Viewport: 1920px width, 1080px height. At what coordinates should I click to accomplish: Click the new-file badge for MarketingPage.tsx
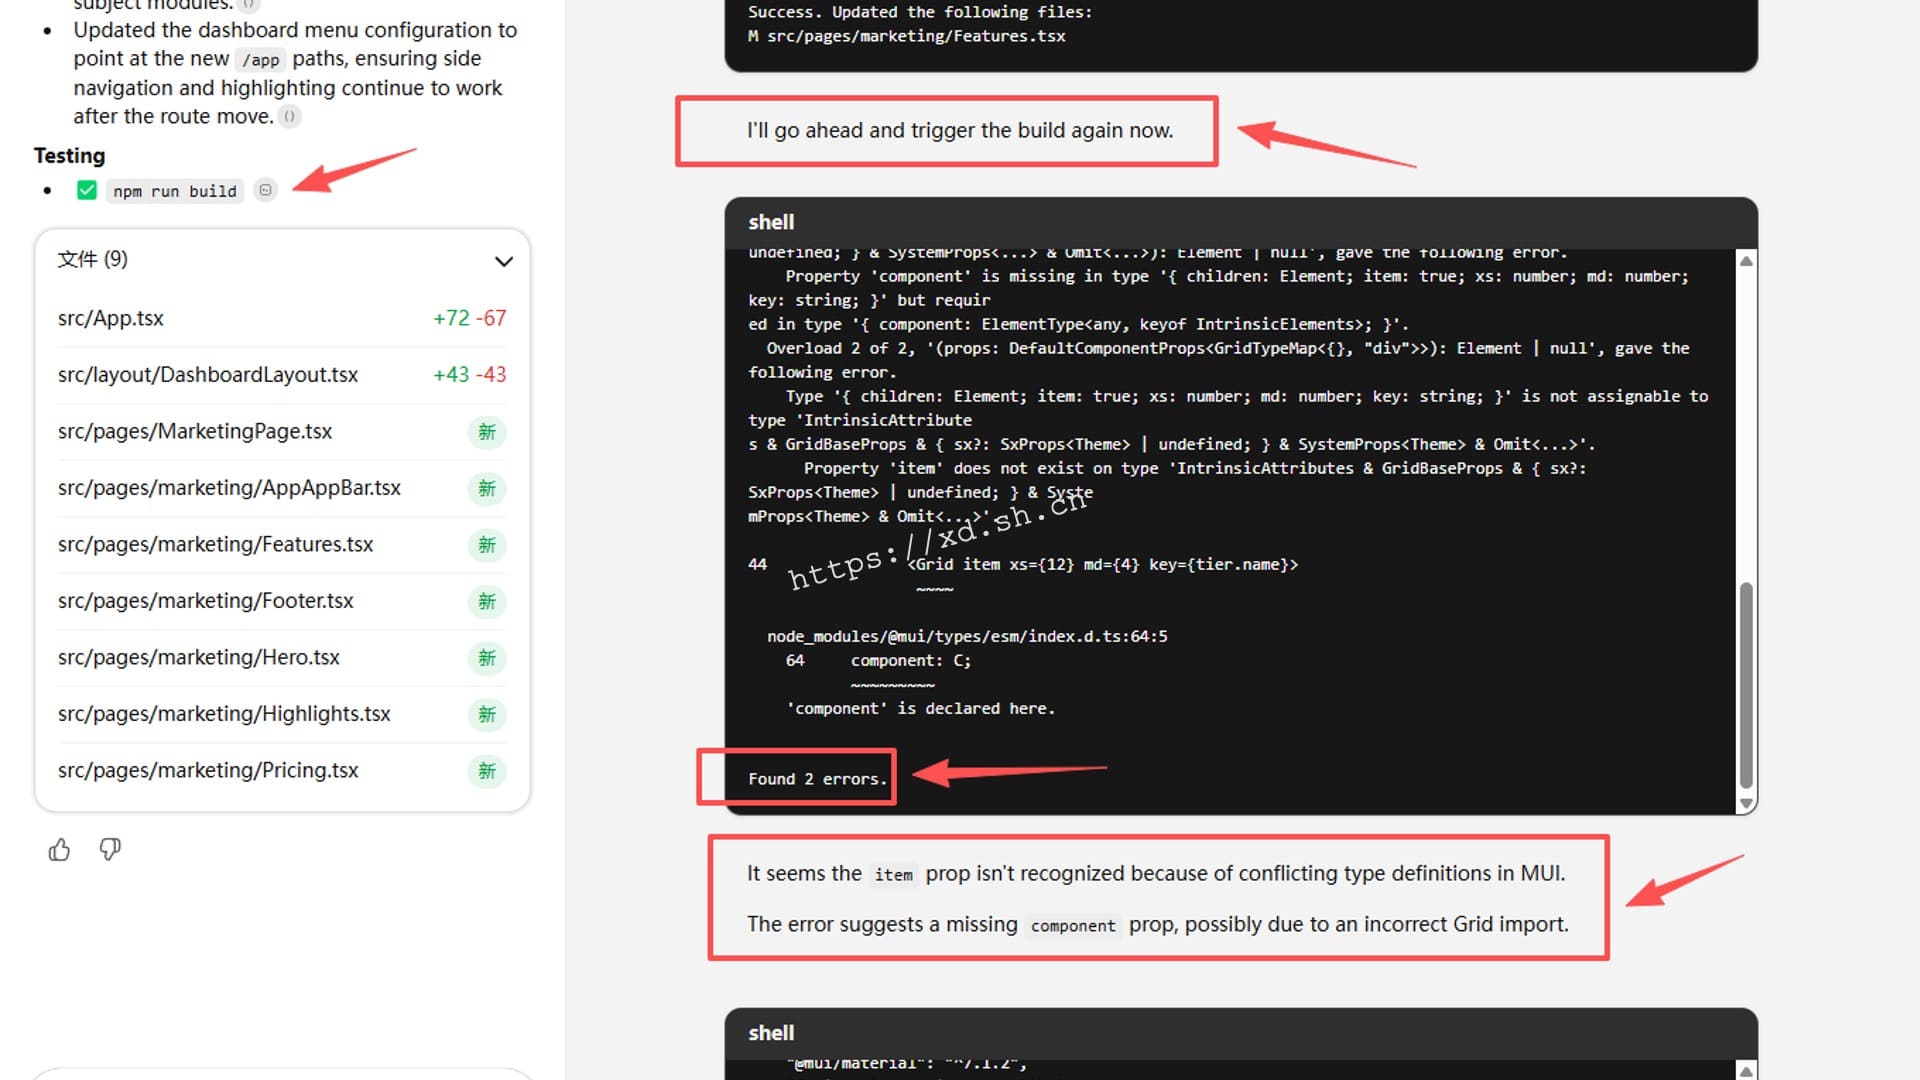487,432
